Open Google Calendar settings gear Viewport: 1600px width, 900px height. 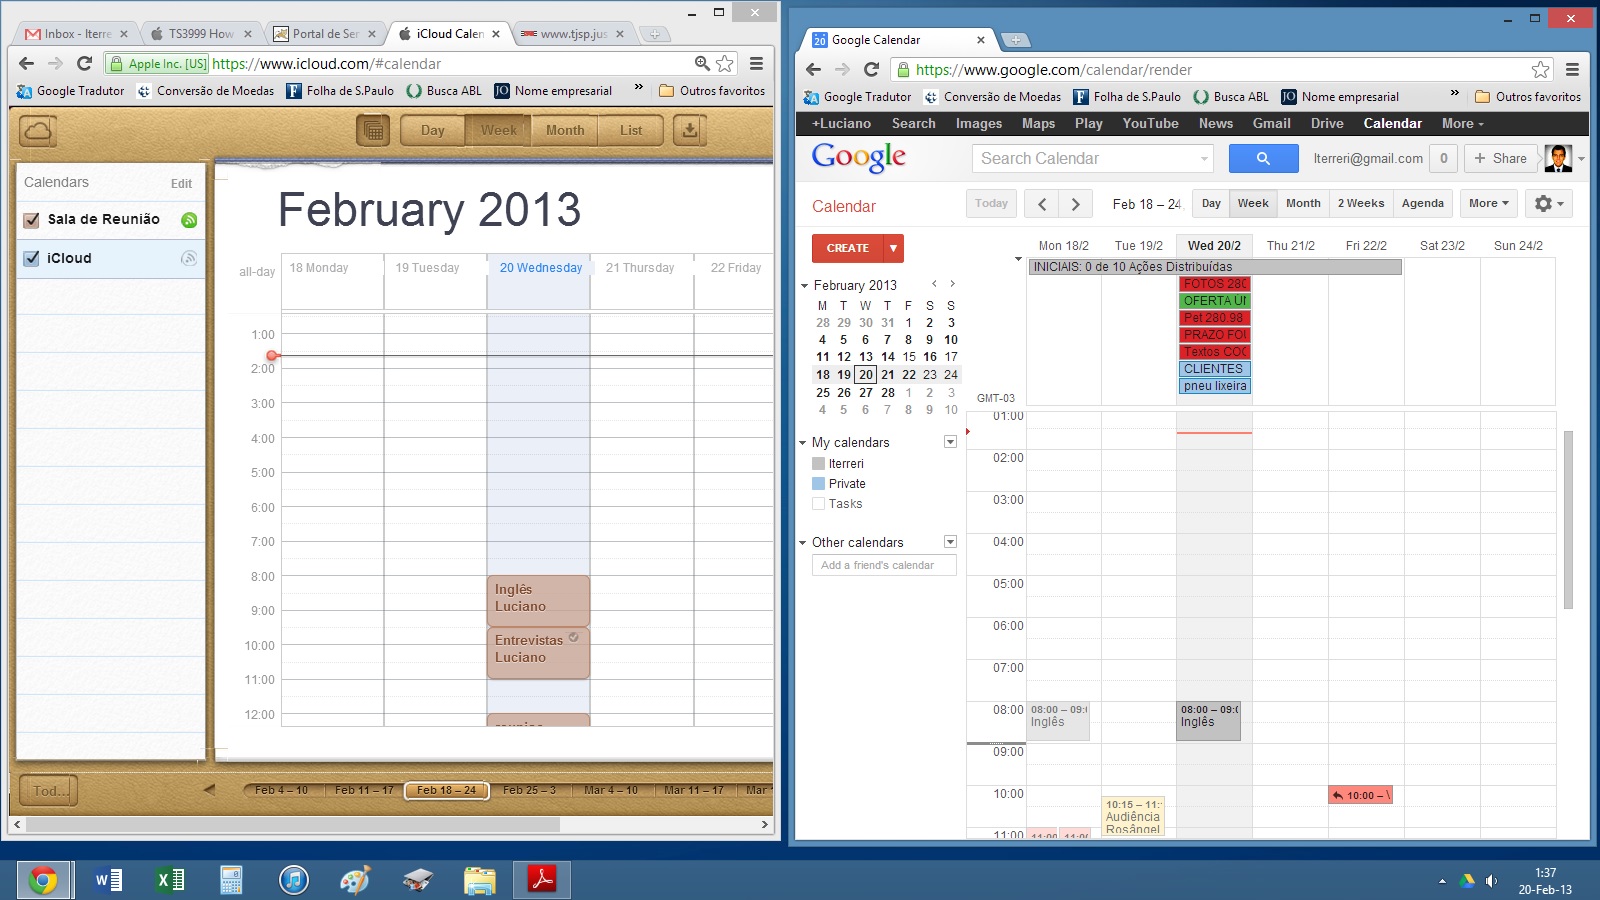pos(1549,203)
